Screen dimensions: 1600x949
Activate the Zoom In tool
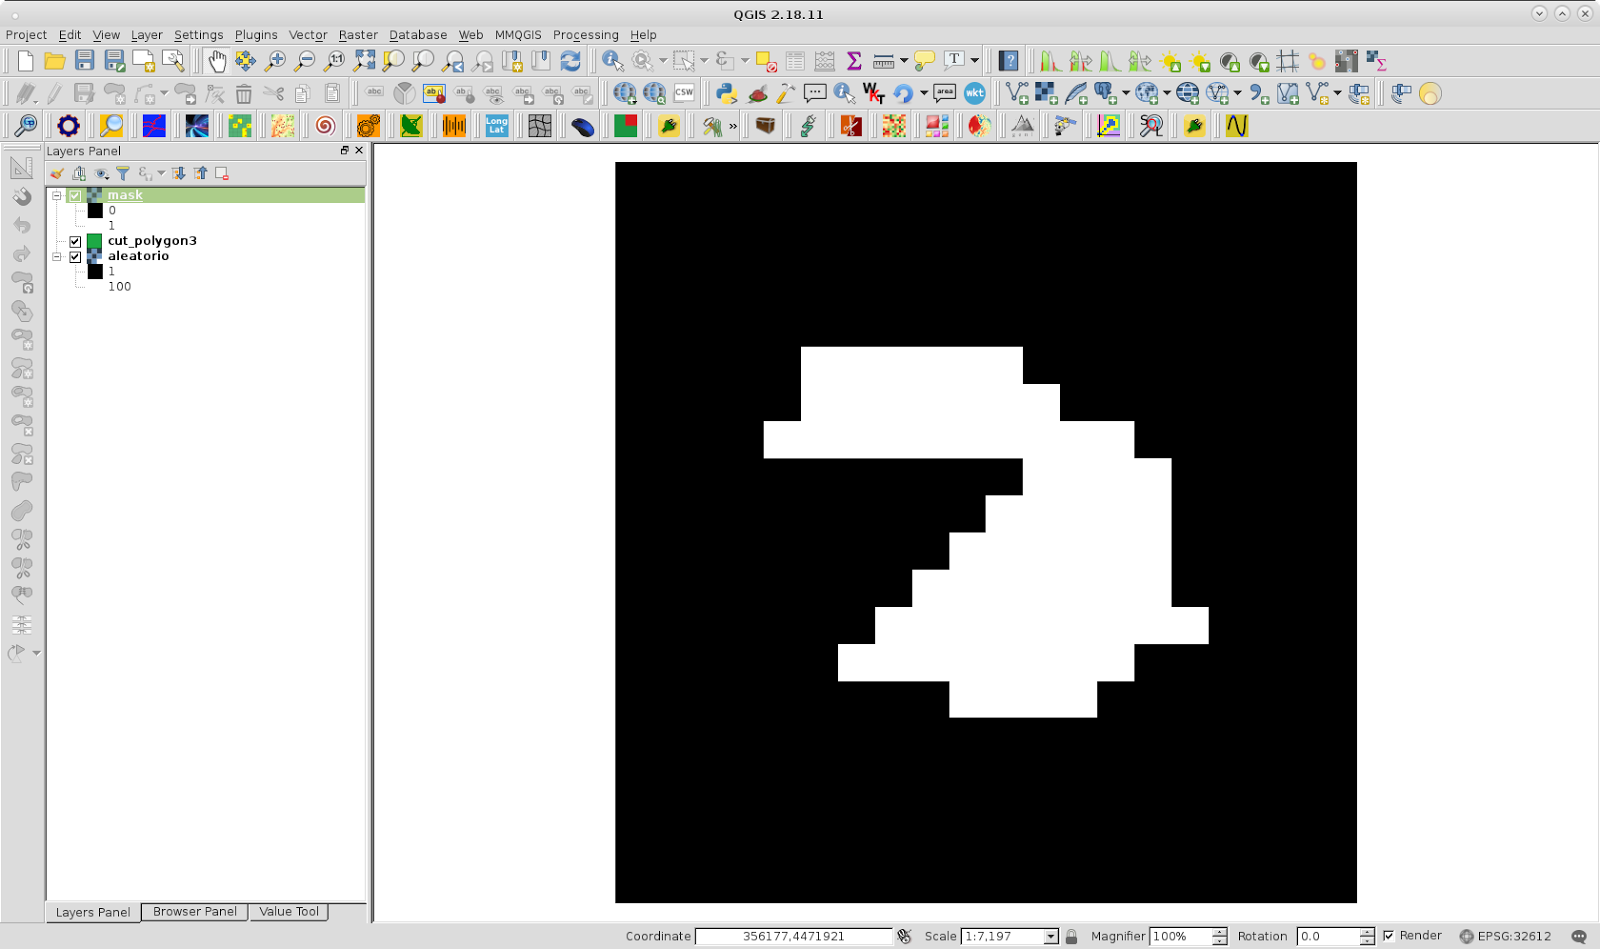pyautogui.click(x=275, y=60)
